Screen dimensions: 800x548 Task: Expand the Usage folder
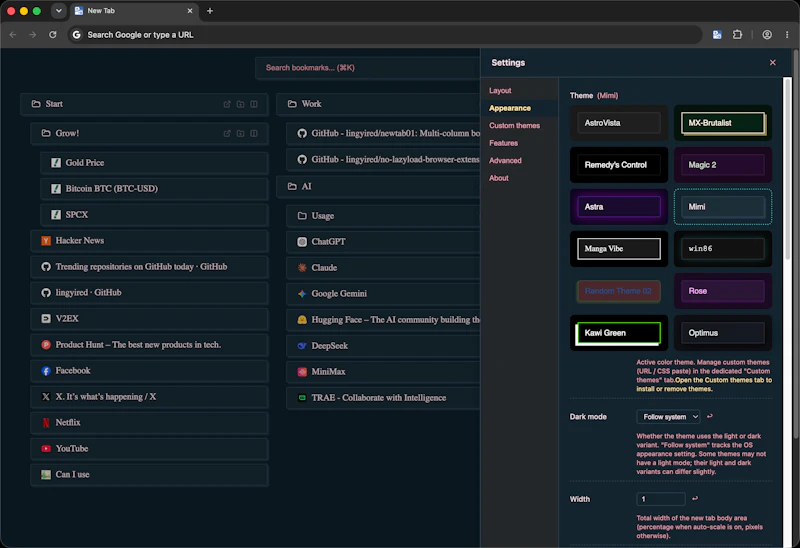[302, 216]
